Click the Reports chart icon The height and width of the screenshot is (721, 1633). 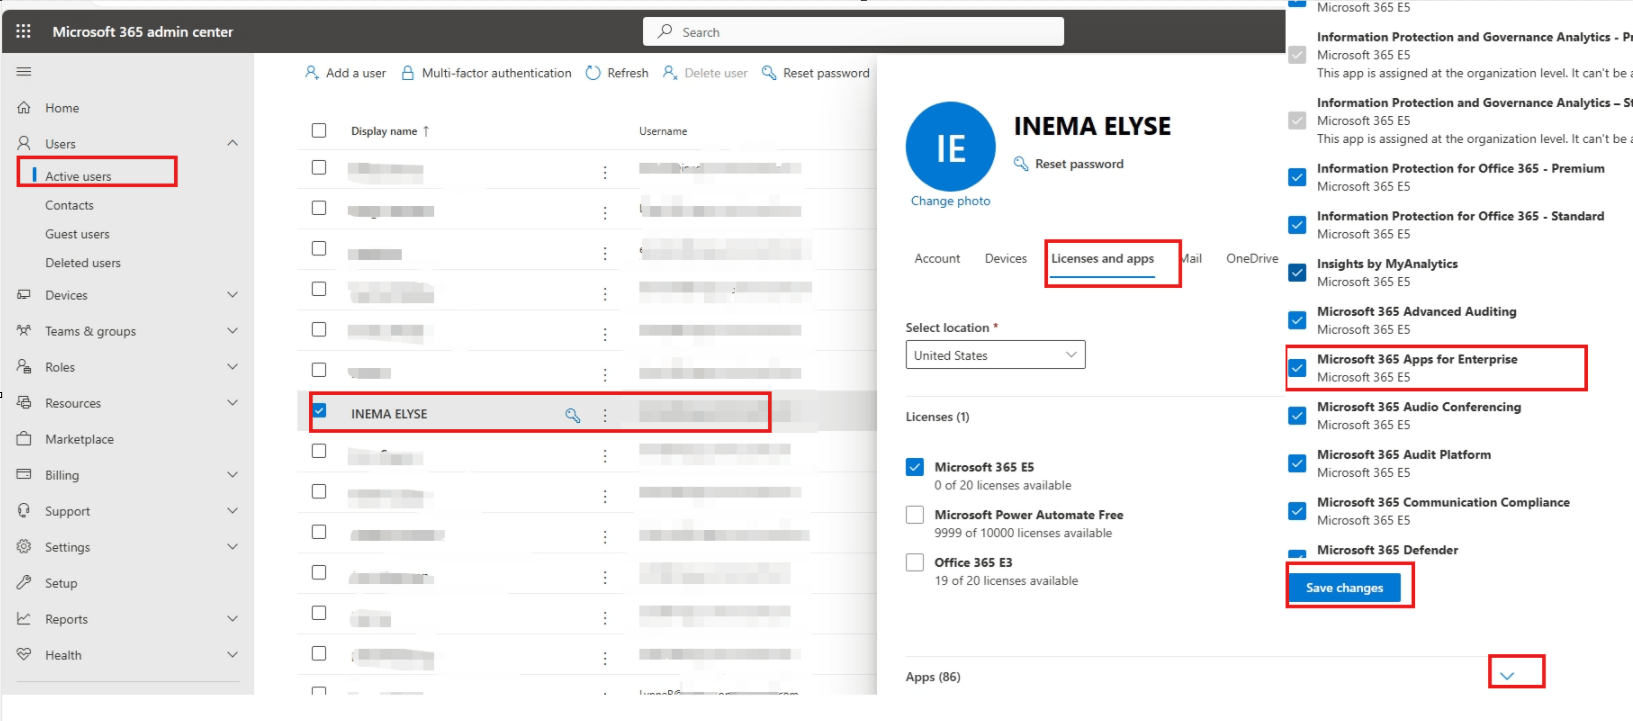(24, 619)
